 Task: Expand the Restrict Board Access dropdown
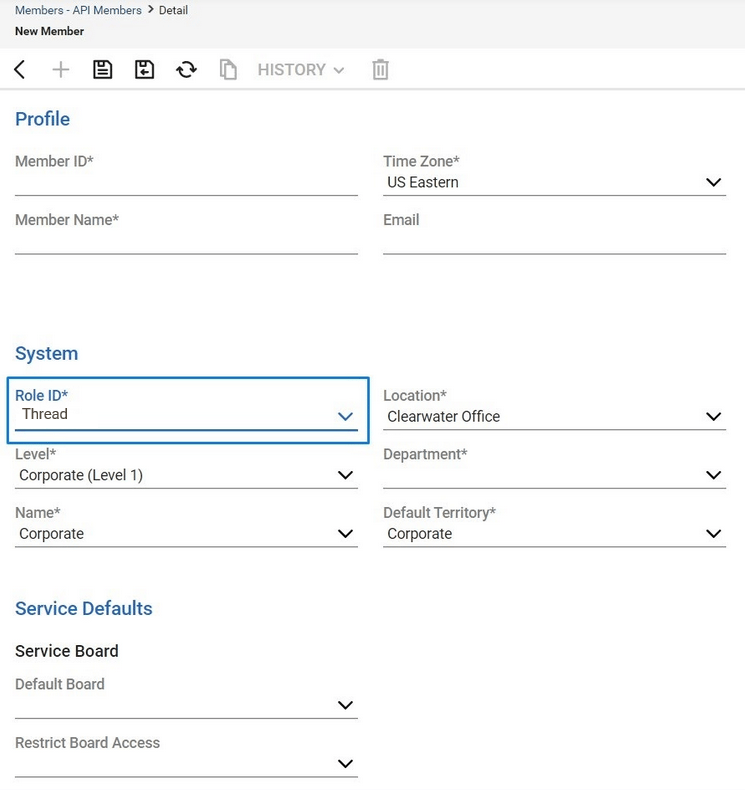(186, 764)
